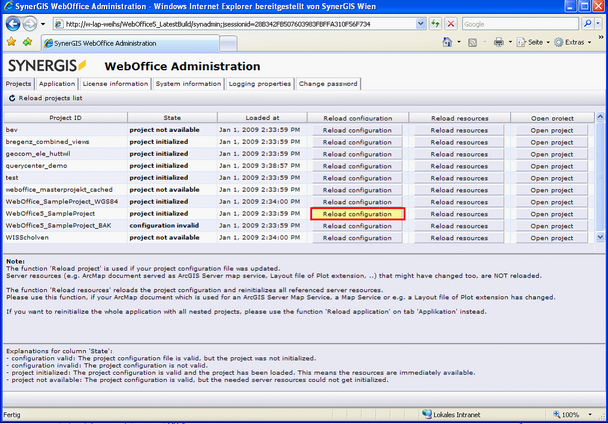This screenshot has height=424, width=608.
Task: Open project WebOffice5_SampleProject
Action: [552, 214]
